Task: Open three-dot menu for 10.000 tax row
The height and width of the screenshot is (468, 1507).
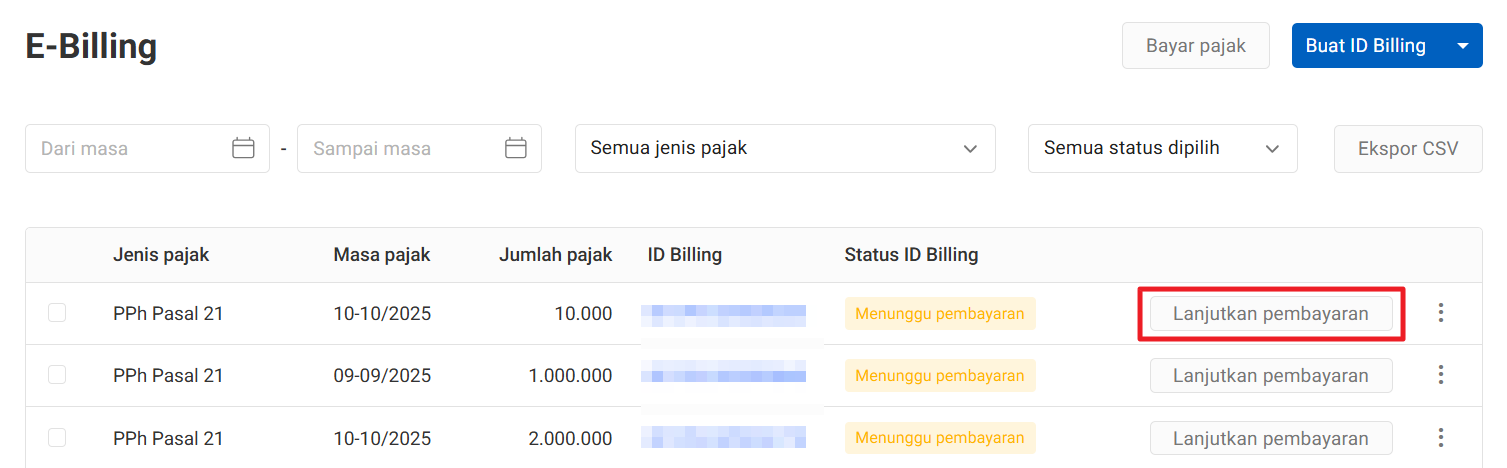Action: (x=1440, y=313)
